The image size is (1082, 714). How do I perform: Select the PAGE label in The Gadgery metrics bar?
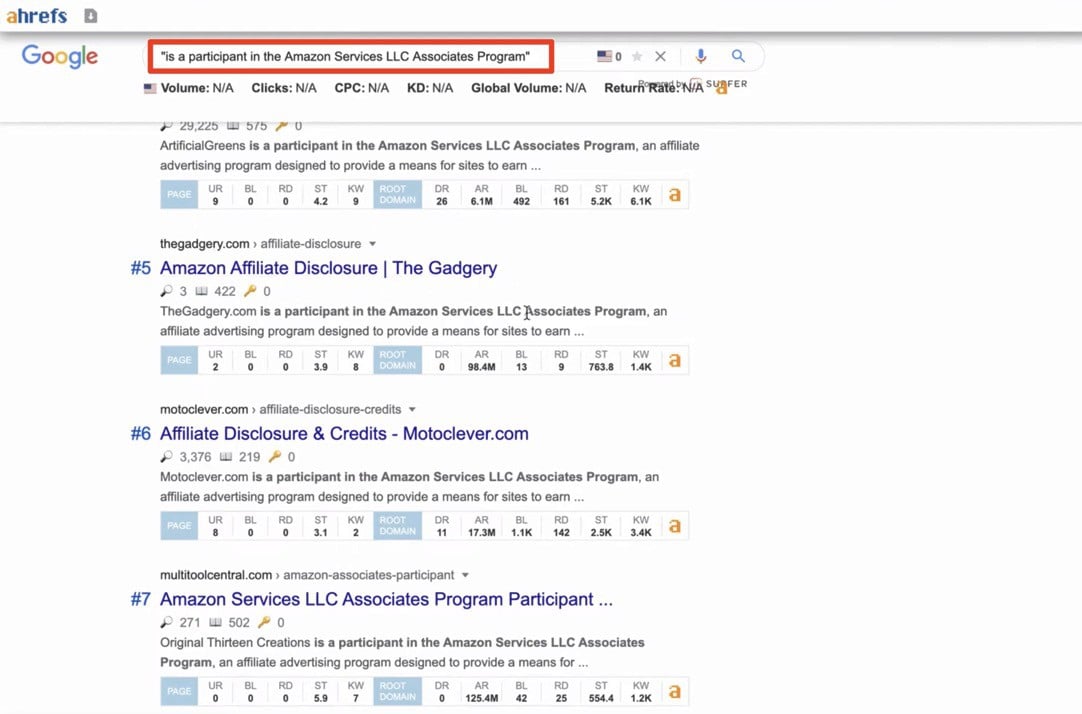(x=179, y=360)
